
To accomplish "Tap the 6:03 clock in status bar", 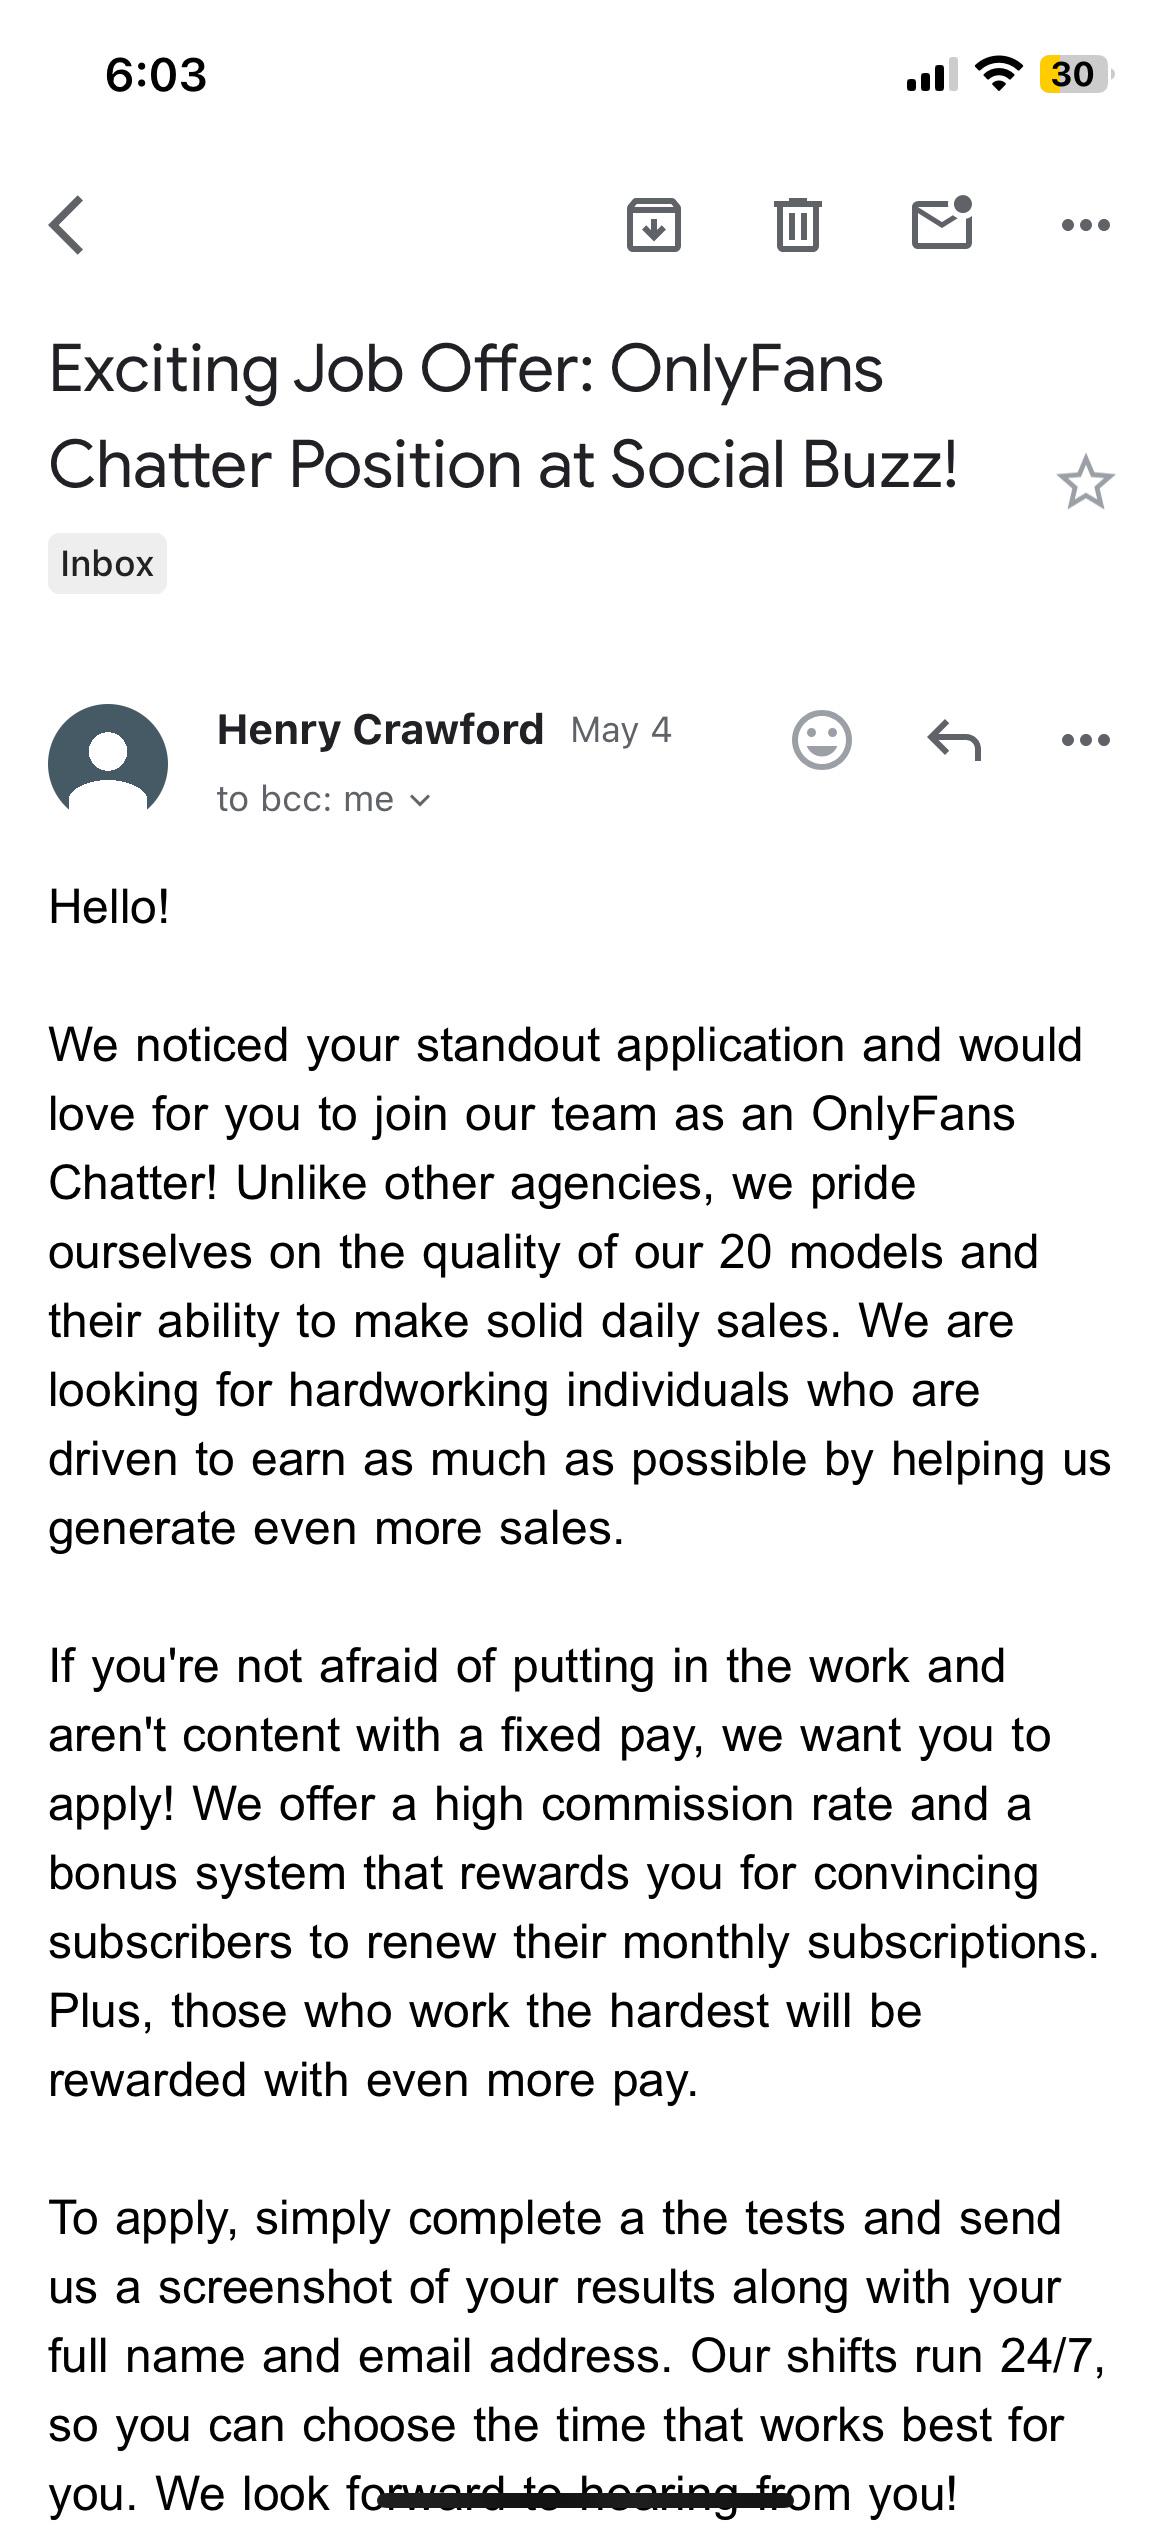I will click(156, 75).
